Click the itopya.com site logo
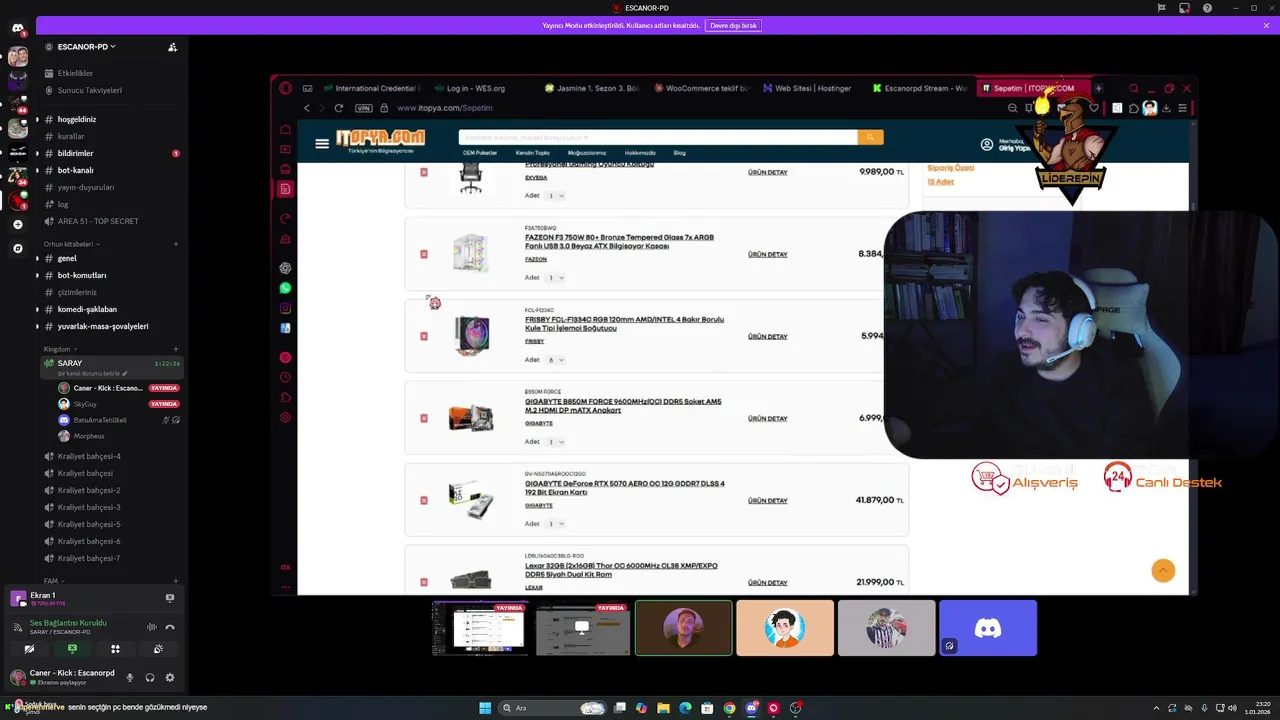1280x720 pixels. coord(380,140)
